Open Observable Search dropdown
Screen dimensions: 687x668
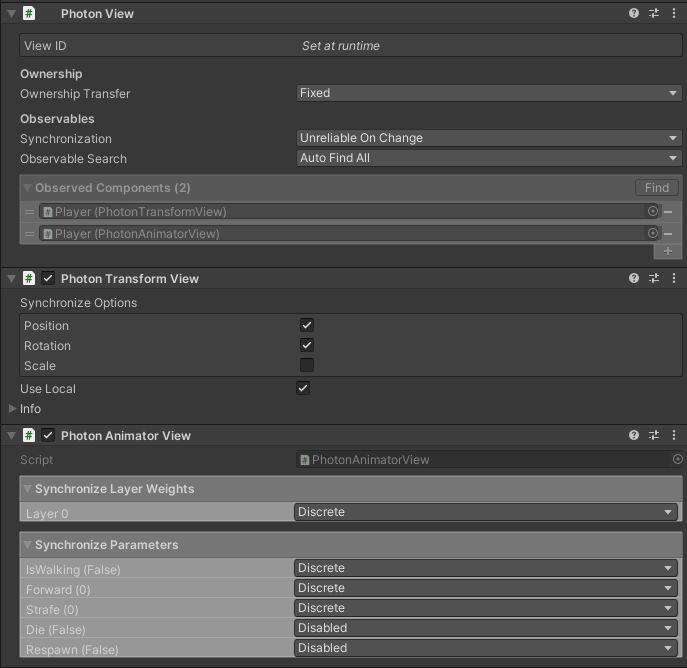pyautogui.click(x=489, y=158)
